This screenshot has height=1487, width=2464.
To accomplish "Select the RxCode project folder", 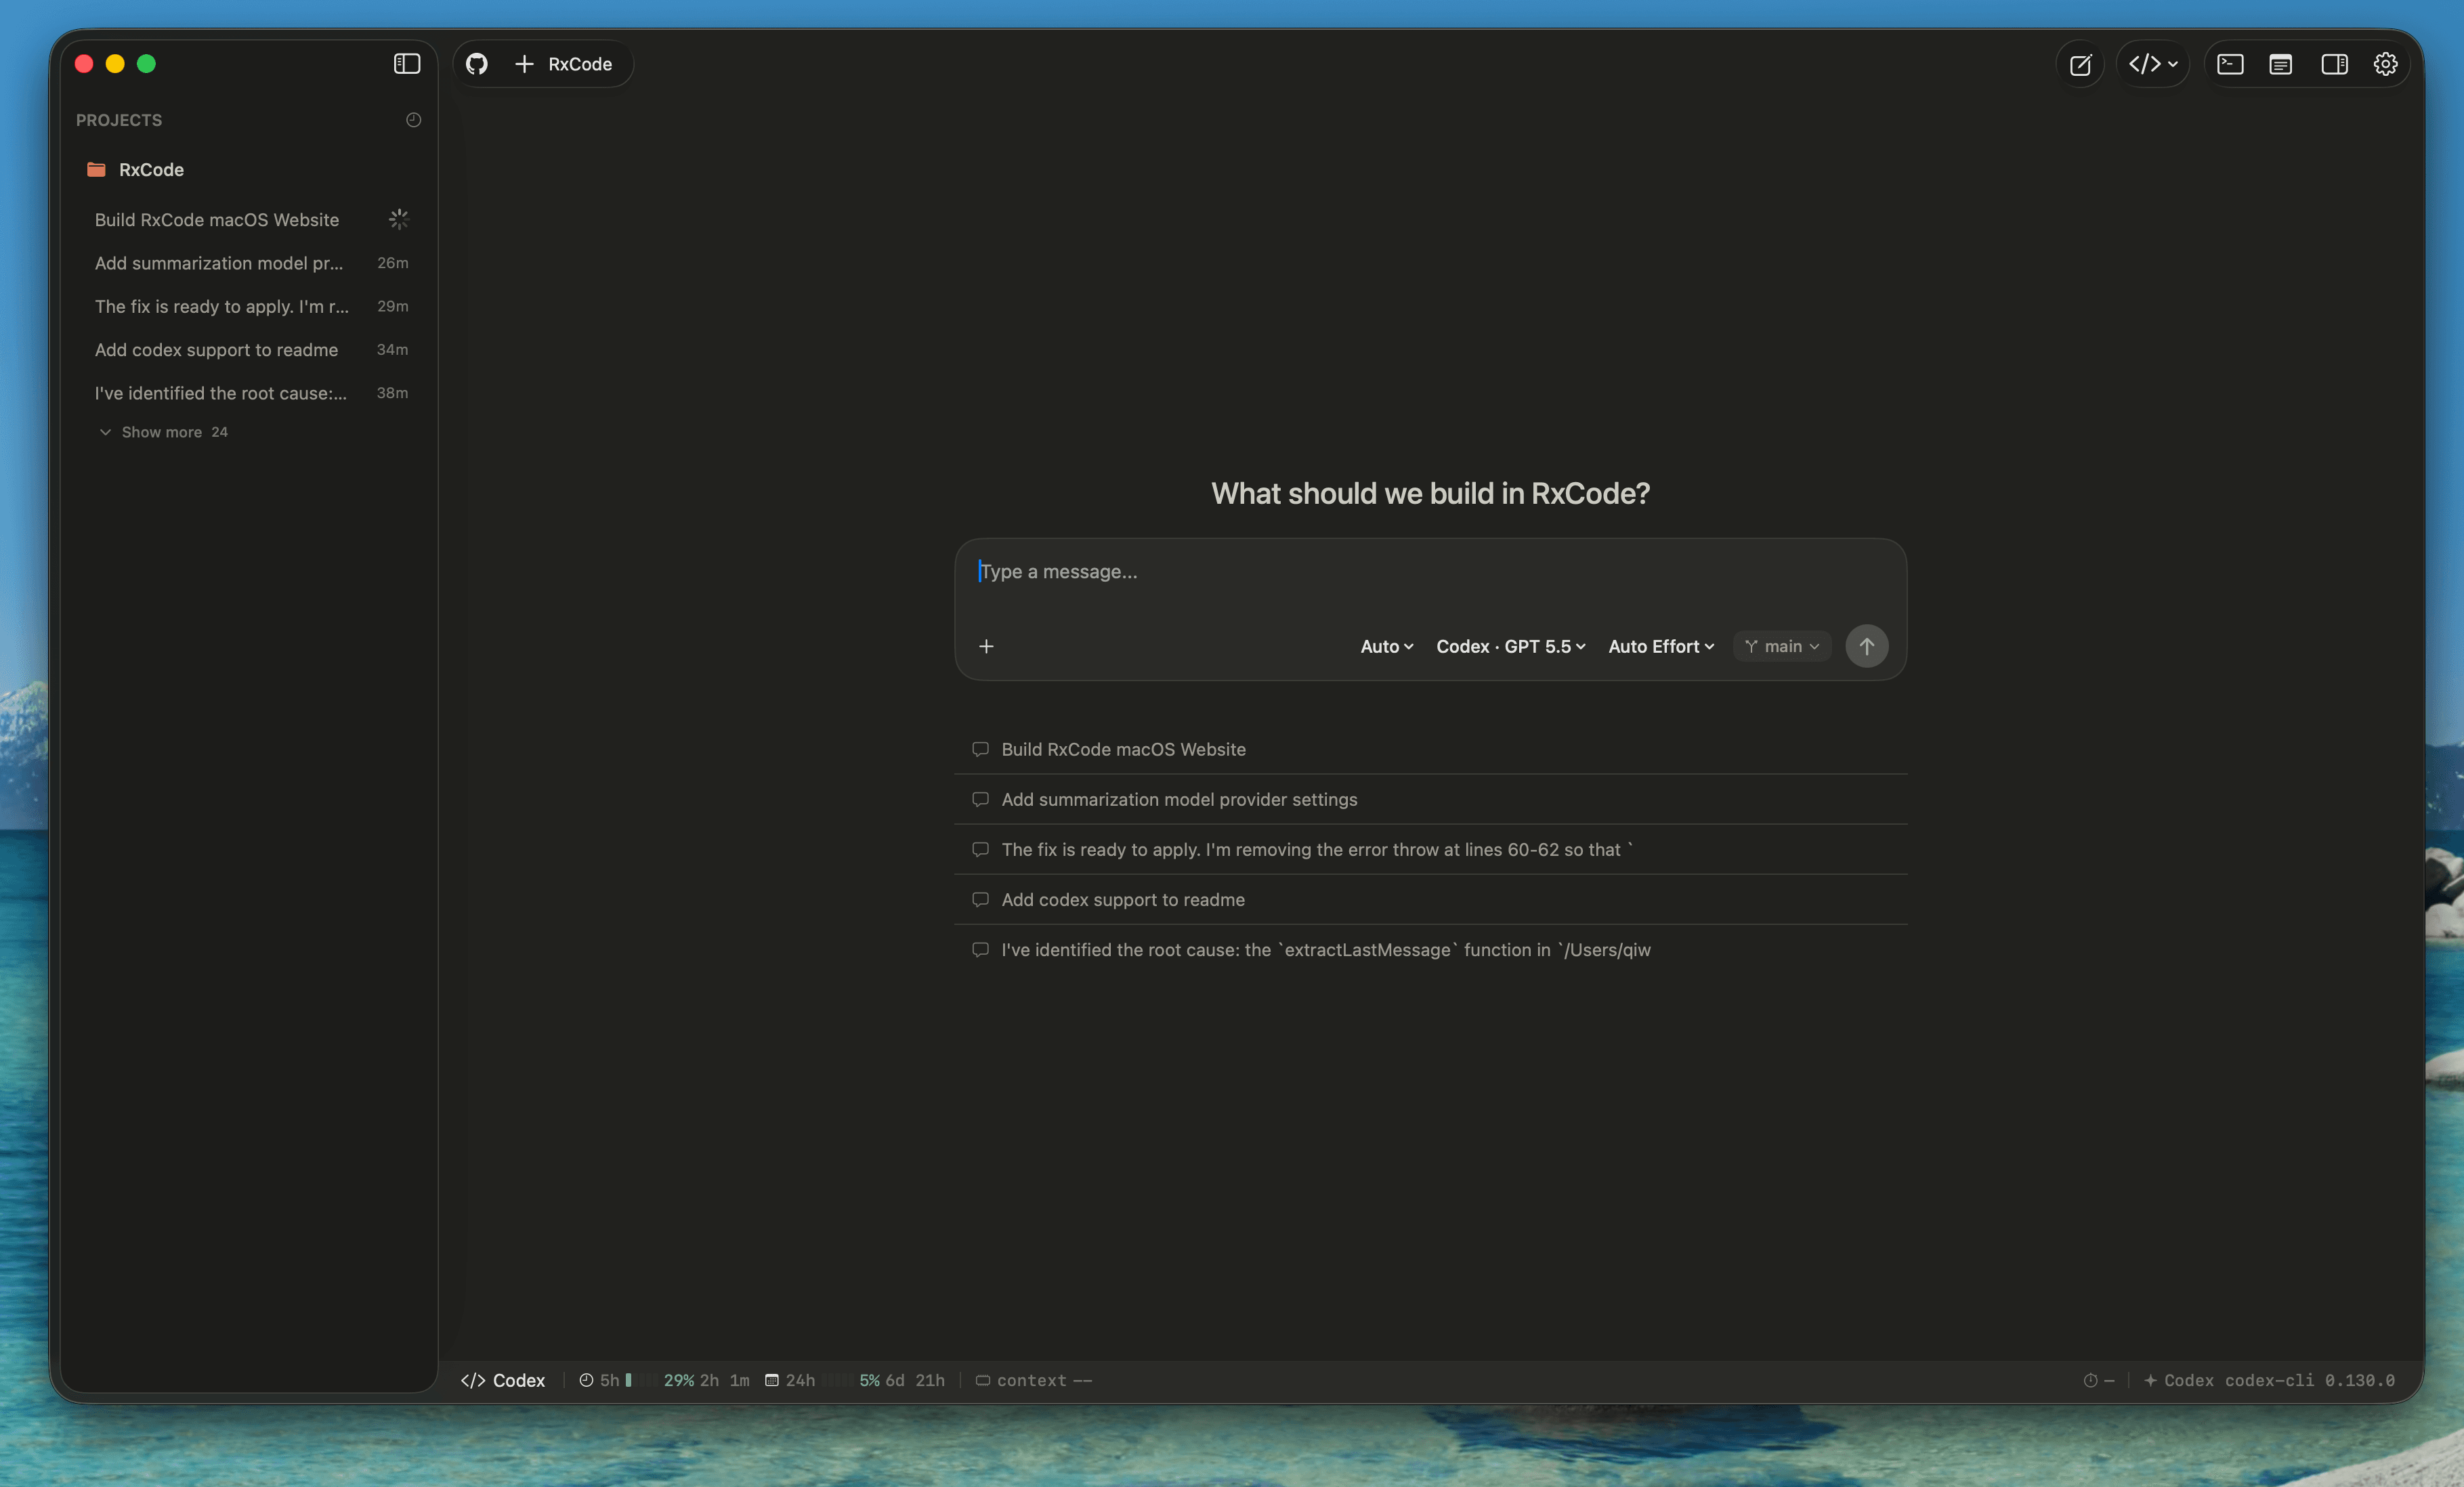I will [248, 170].
